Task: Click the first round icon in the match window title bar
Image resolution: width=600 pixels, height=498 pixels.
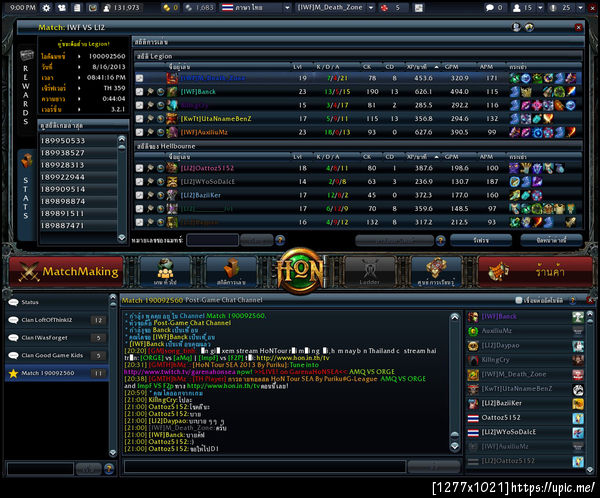Action: click(516, 27)
